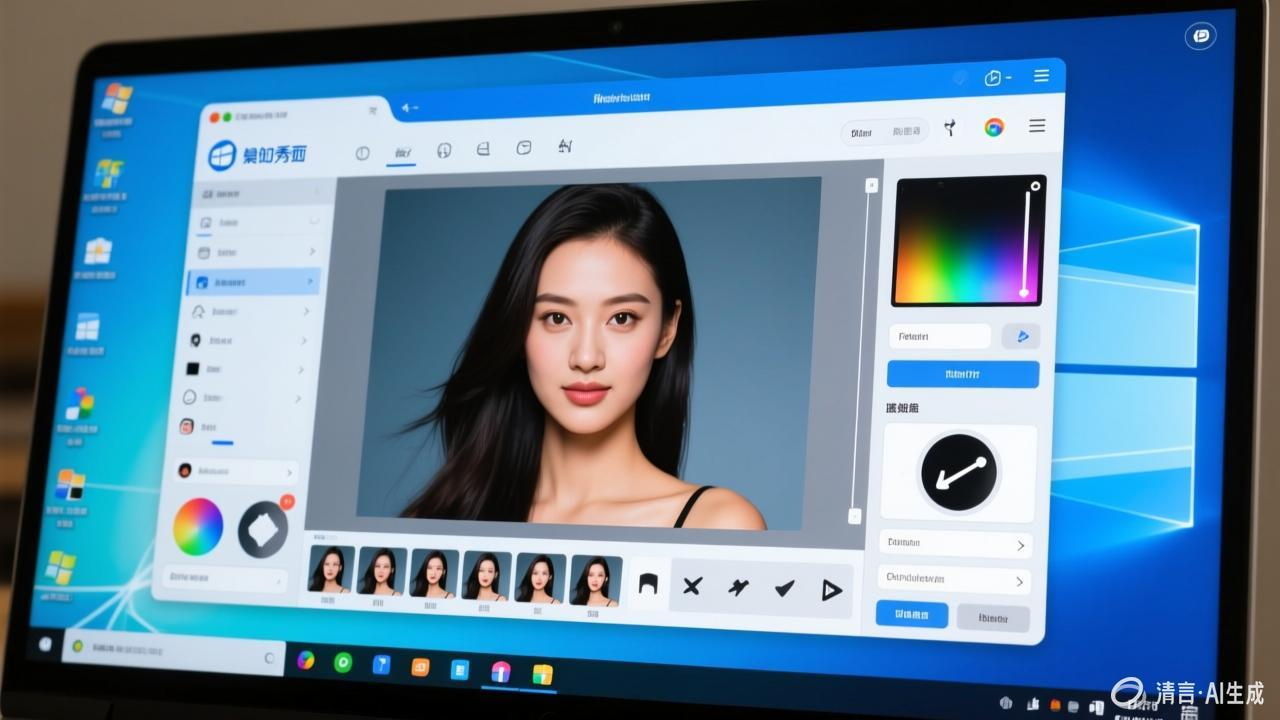Expand the black square-icon sidebar row chevron

[300, 370]
